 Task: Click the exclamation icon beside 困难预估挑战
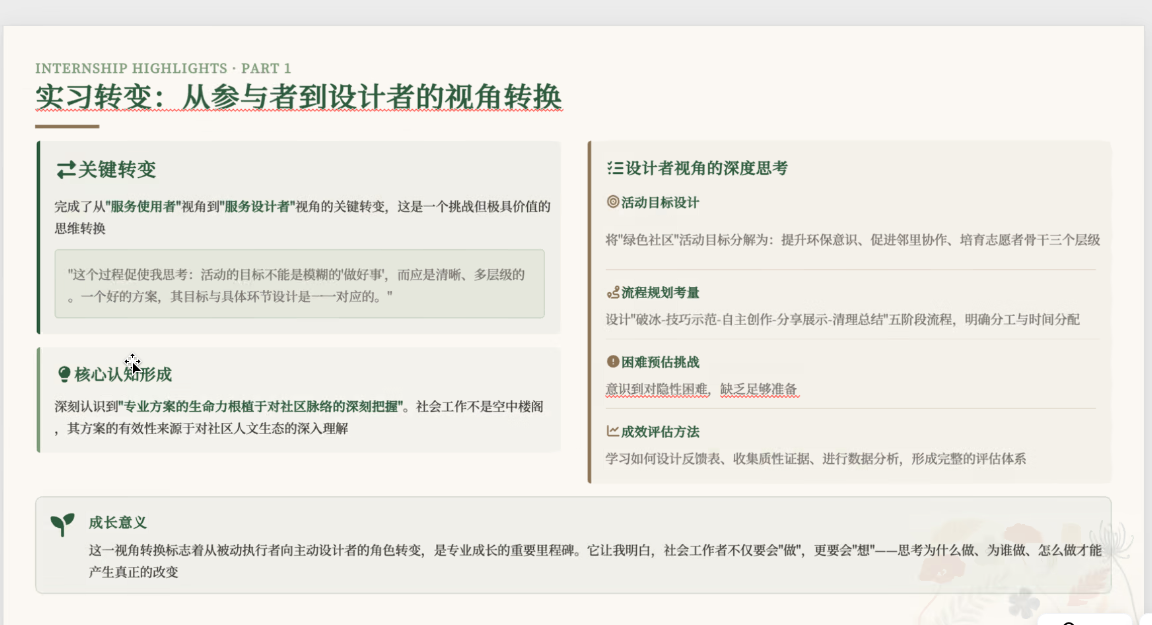click(613, 362)
